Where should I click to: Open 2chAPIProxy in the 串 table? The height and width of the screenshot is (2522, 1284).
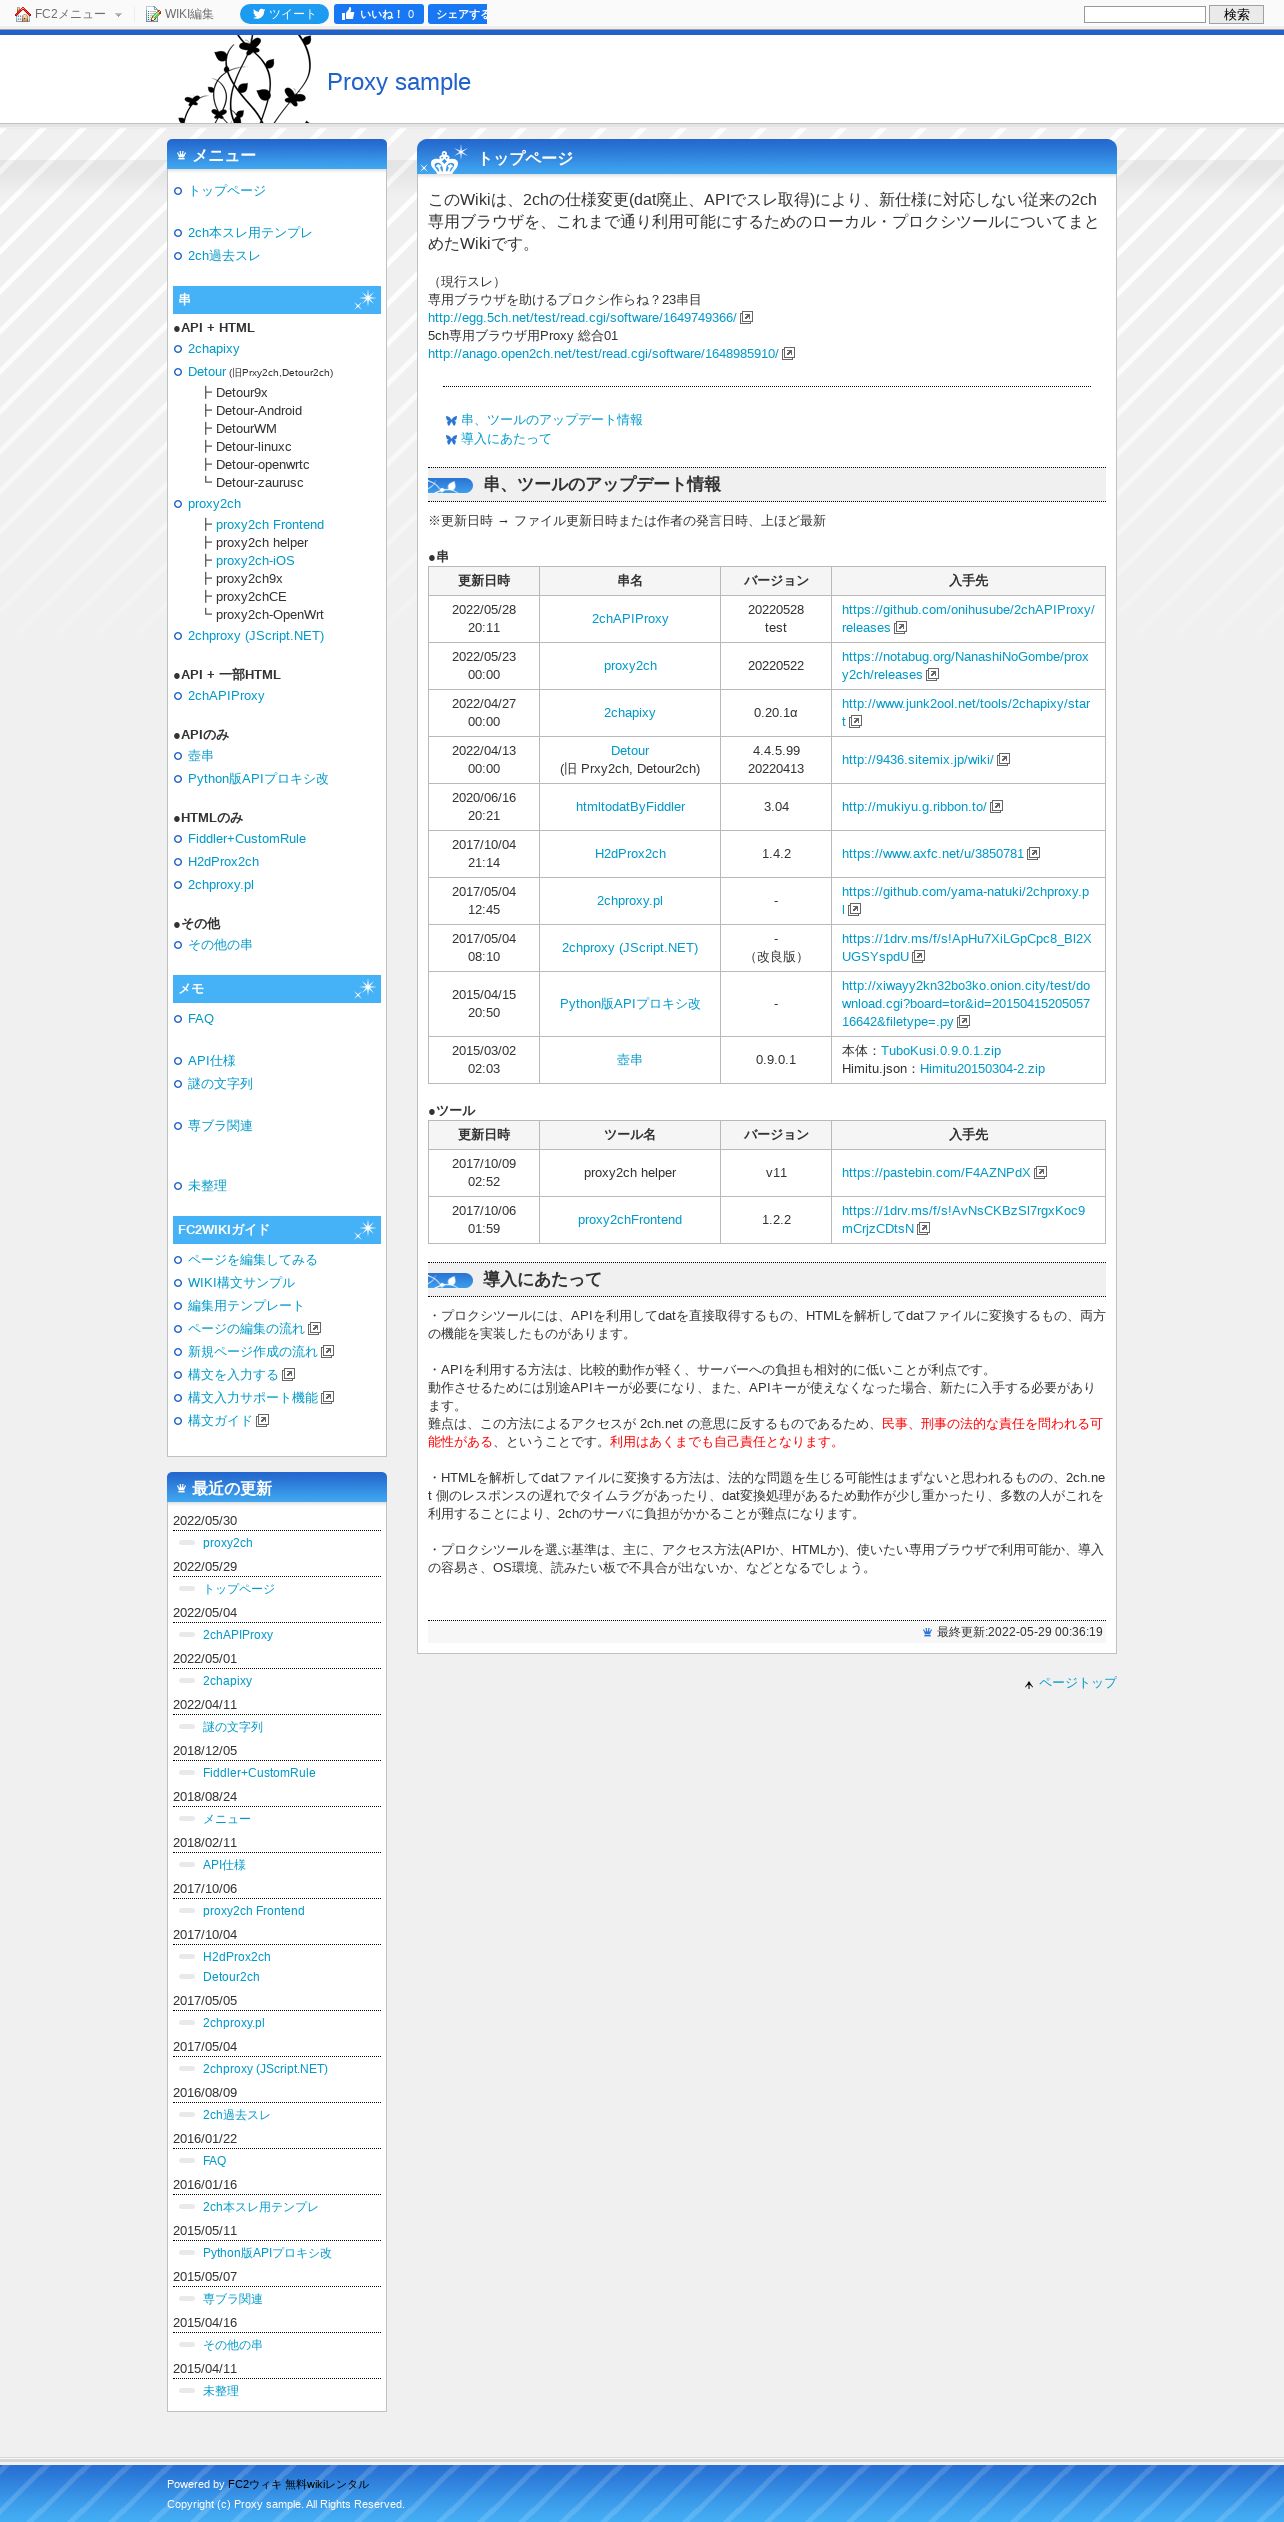[630, 619]
